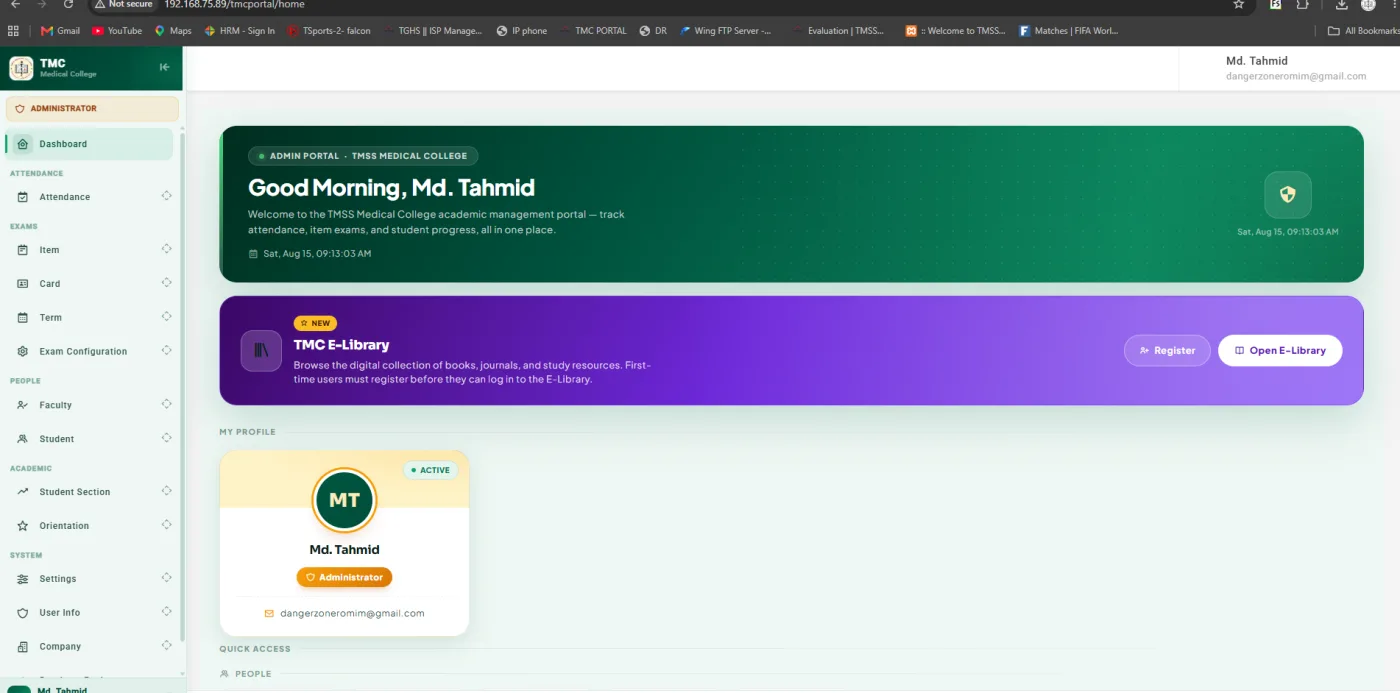The height and width of the screenshot is (693, 1400).
Task: Click the Term calendar icon in sidebar
Action: [23, 318]
